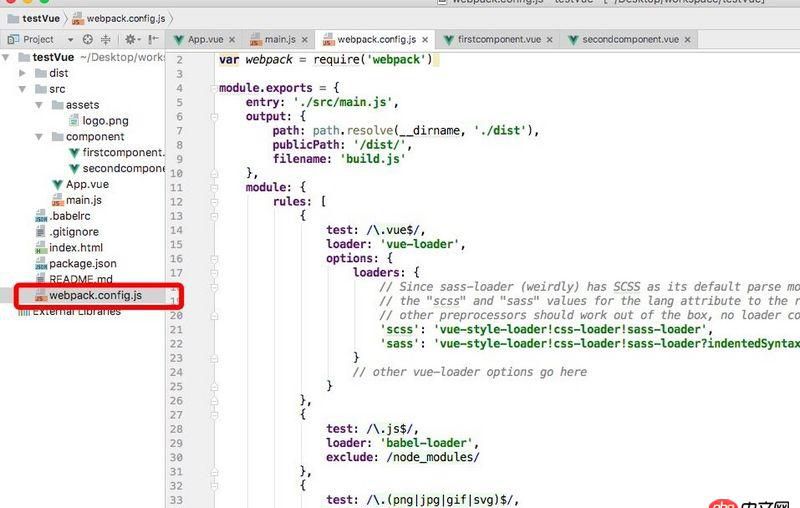Collapse the testVue root folder
800x508 pixels.
6,57
